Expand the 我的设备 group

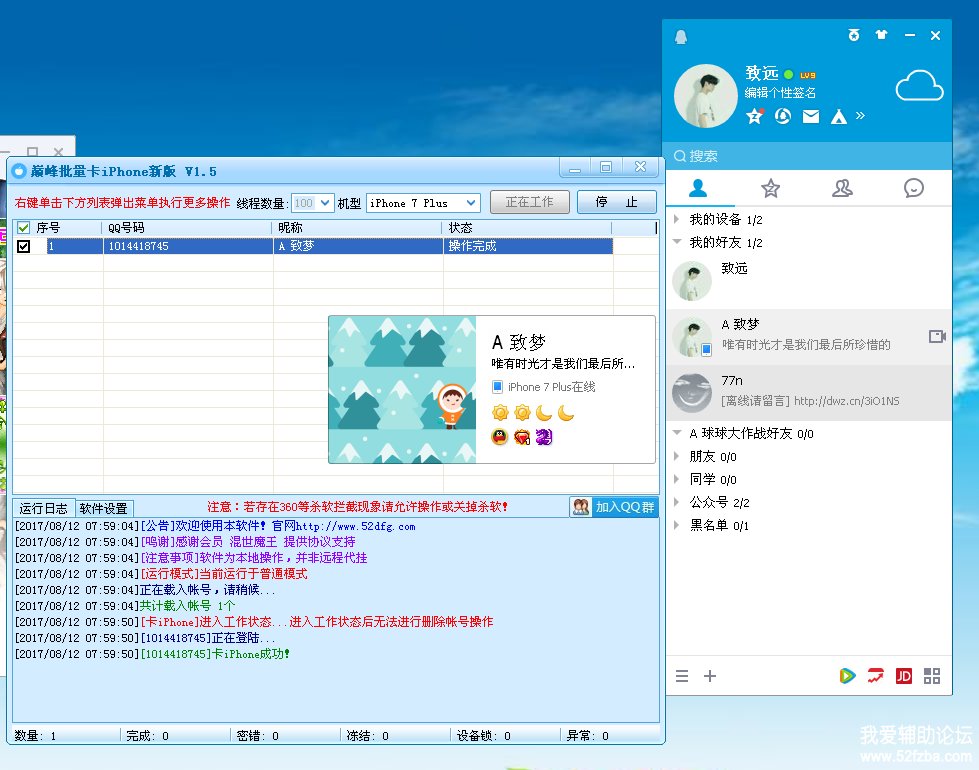(x=677, y=219)
